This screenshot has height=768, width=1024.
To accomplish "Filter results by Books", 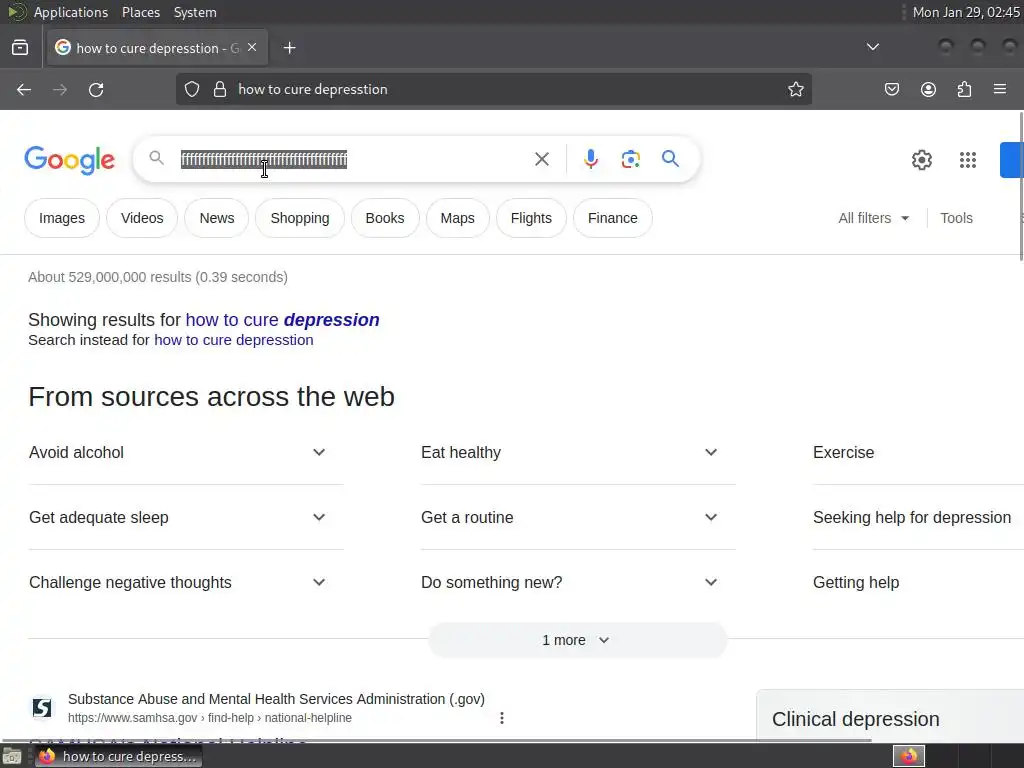I will 385,218.
